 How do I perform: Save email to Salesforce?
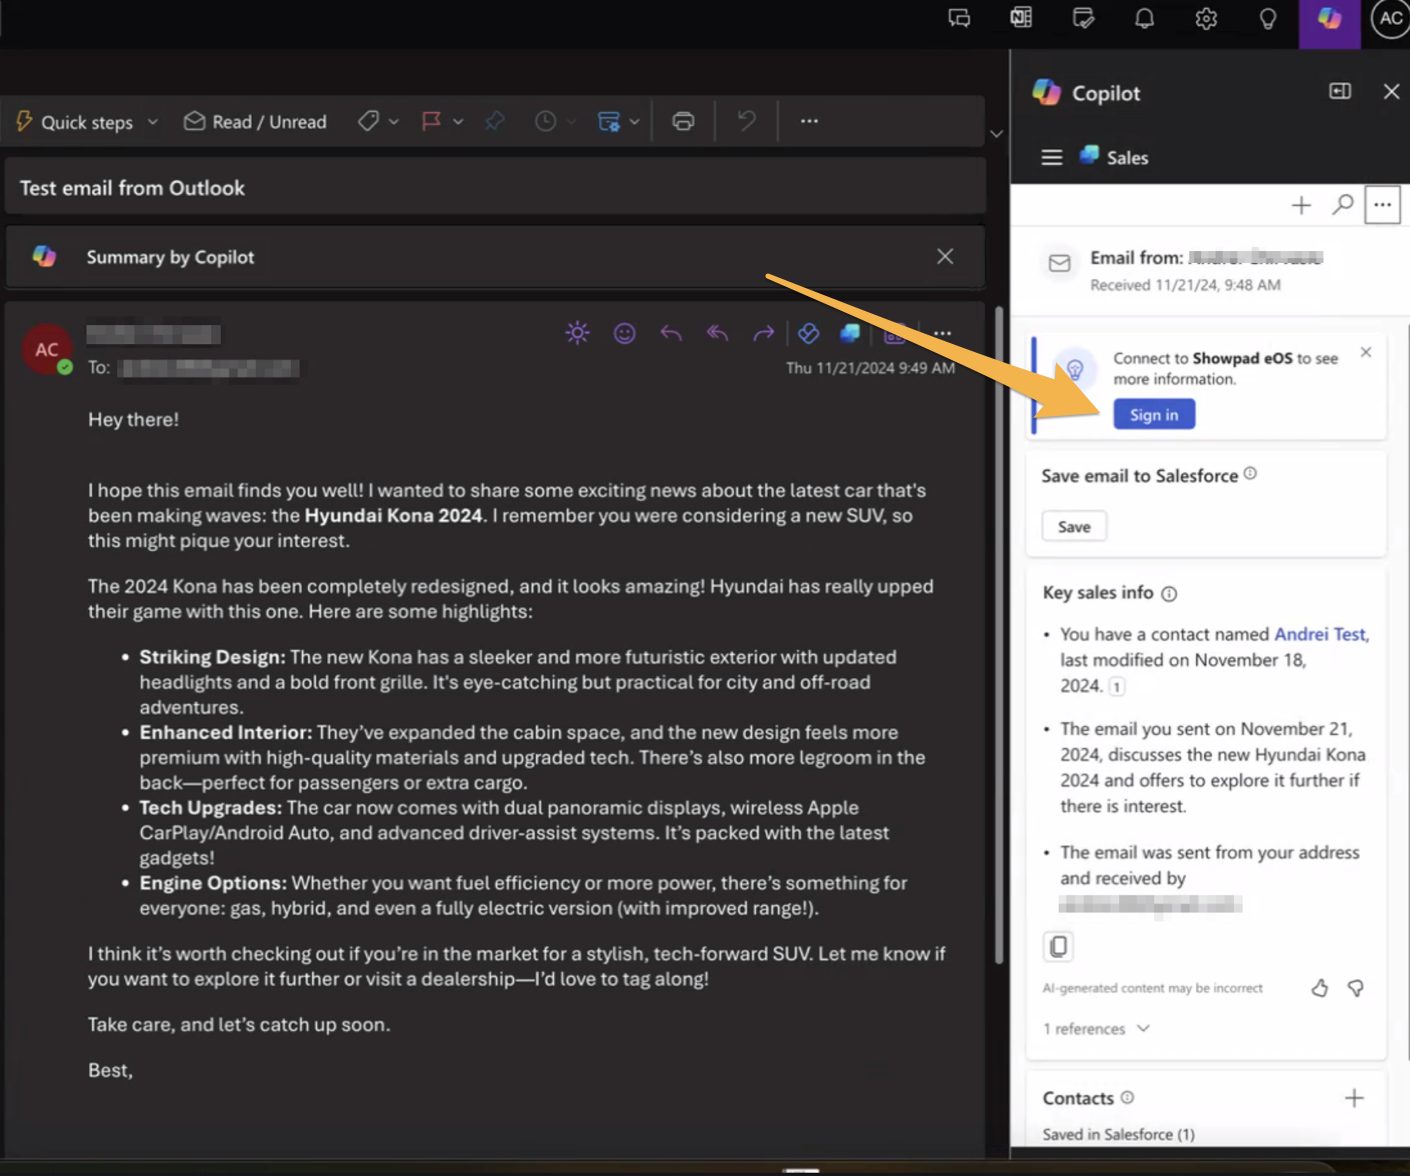click(1074, 527)
